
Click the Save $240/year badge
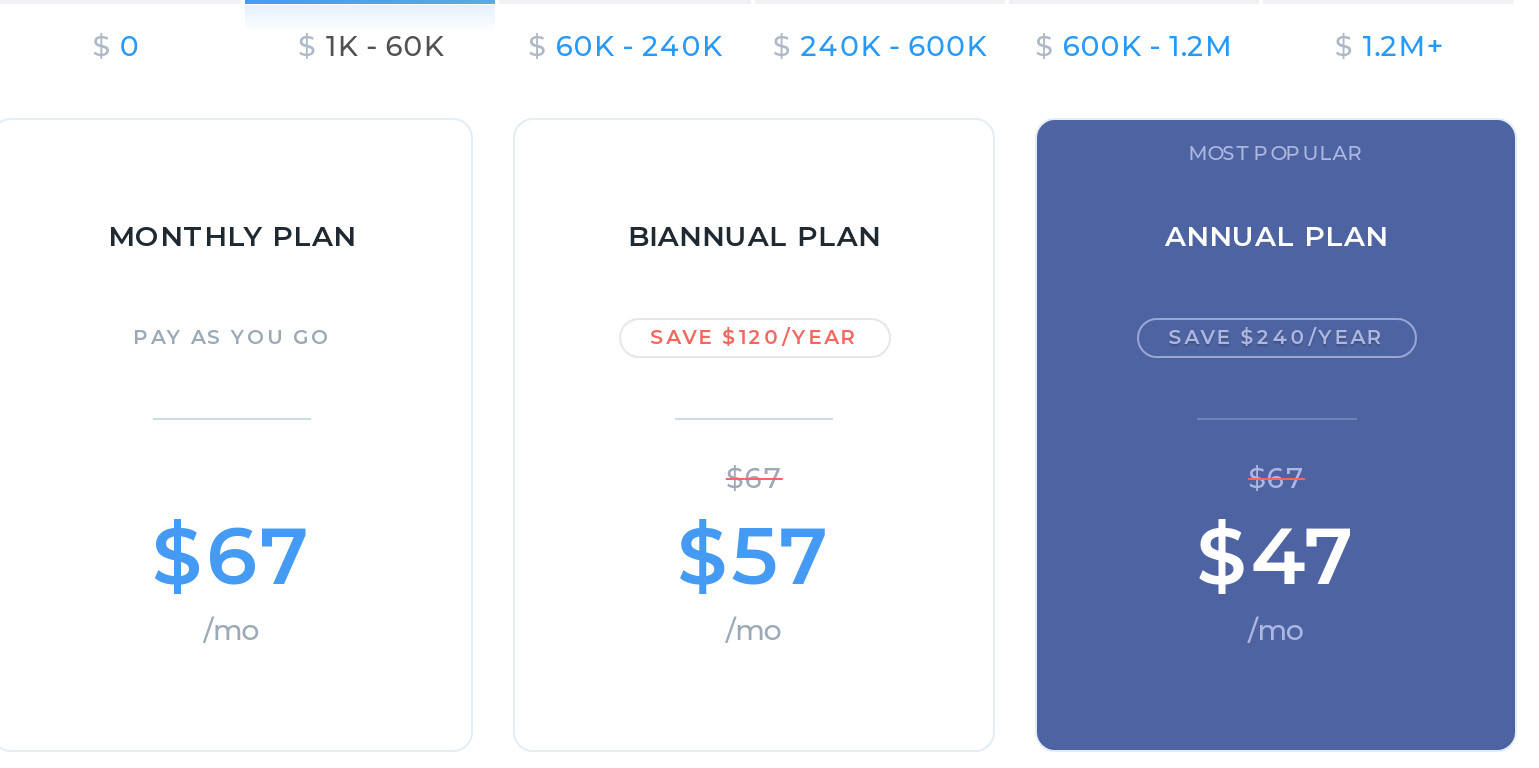pyautogui.click(x=1276, y=338)
